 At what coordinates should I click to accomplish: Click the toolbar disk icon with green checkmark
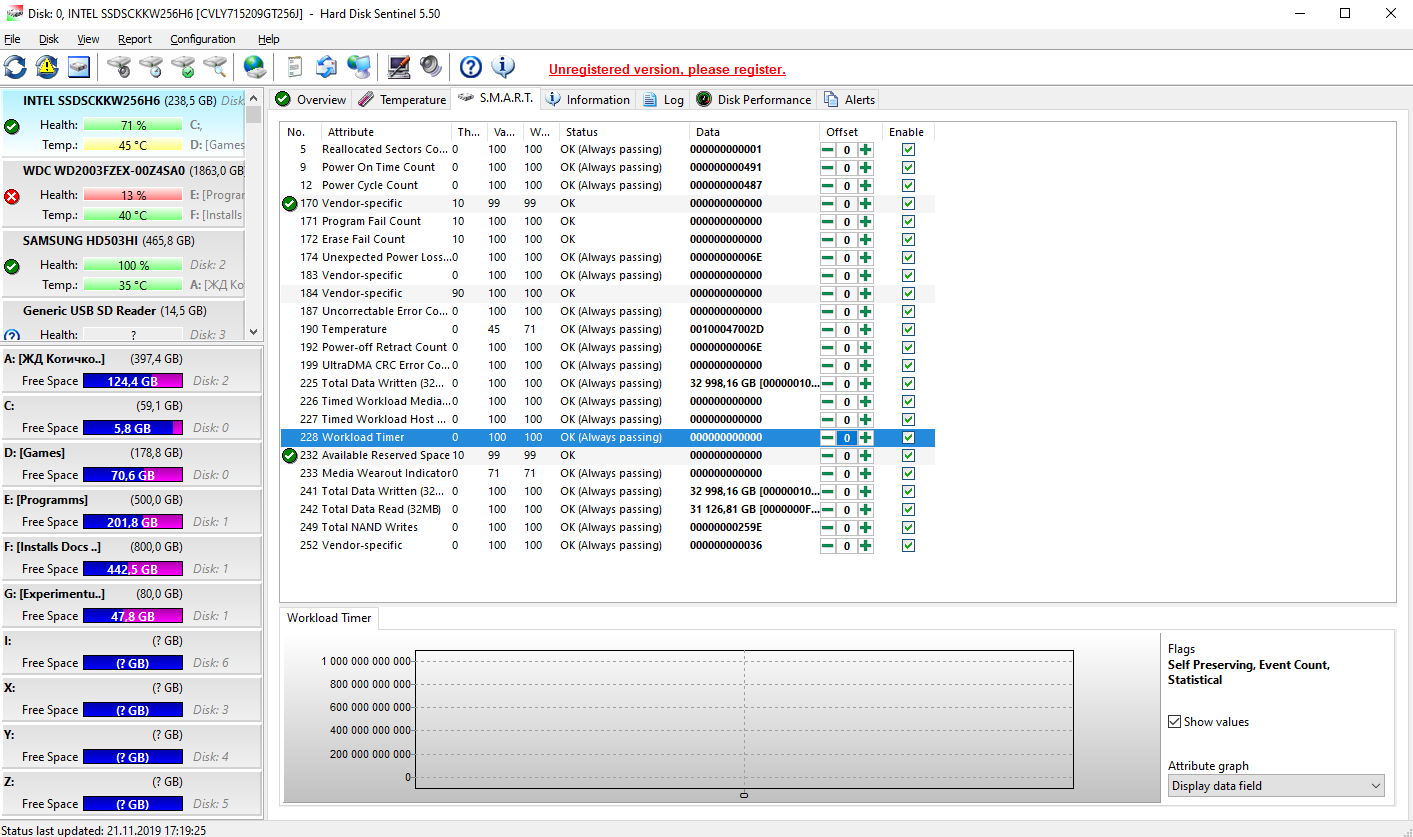[183, 67]
